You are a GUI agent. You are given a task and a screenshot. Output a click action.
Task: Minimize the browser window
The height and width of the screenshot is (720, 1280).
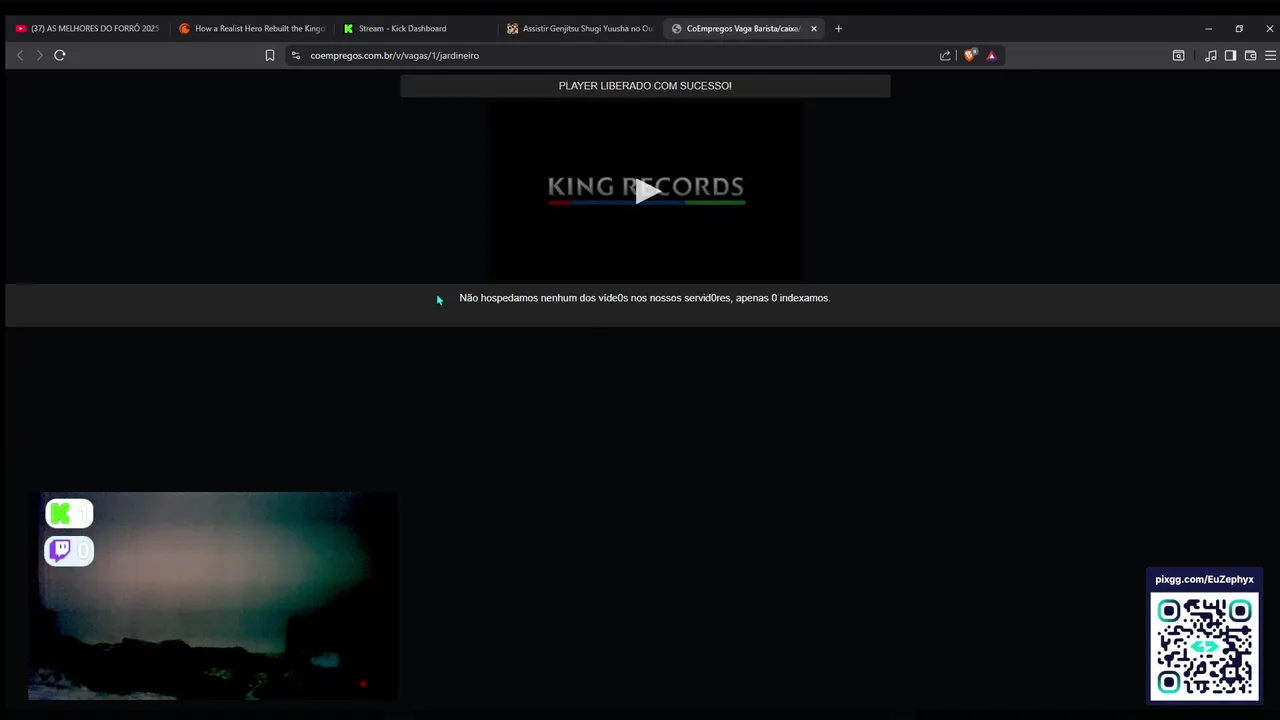1208,28
